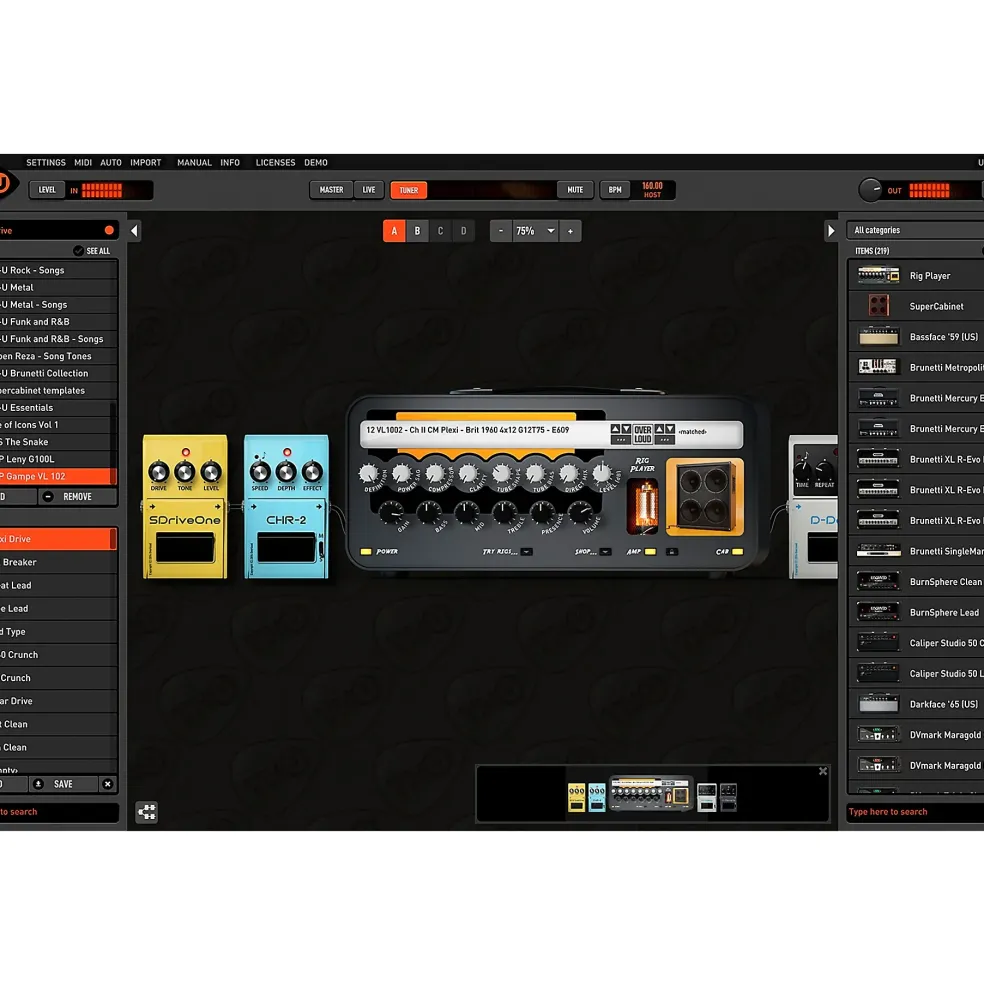Collapse the left preset panel arrow
The height and width of the screenshot is (985, 984).
click(x=134, y=231)
